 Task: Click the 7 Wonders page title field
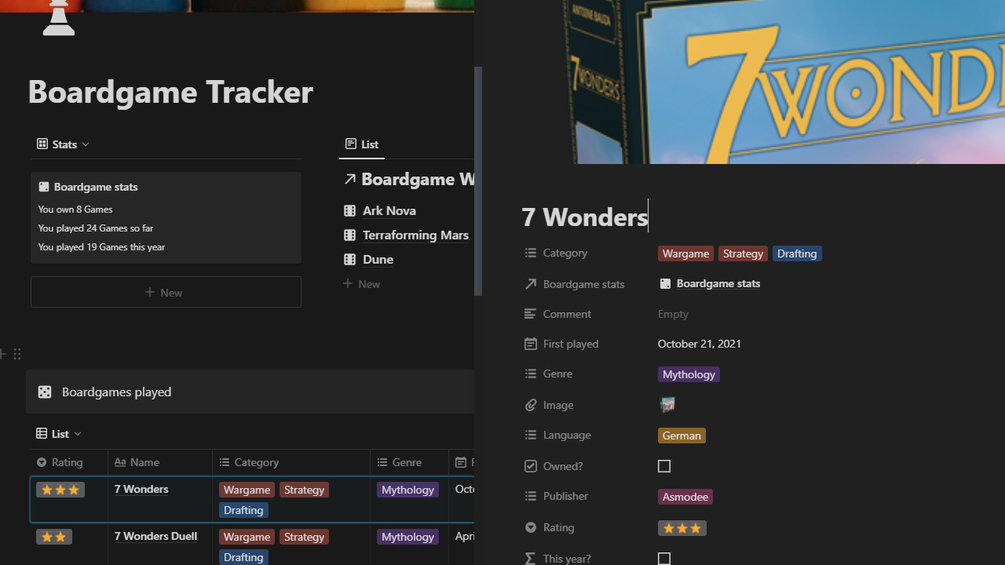coord(585,217)
